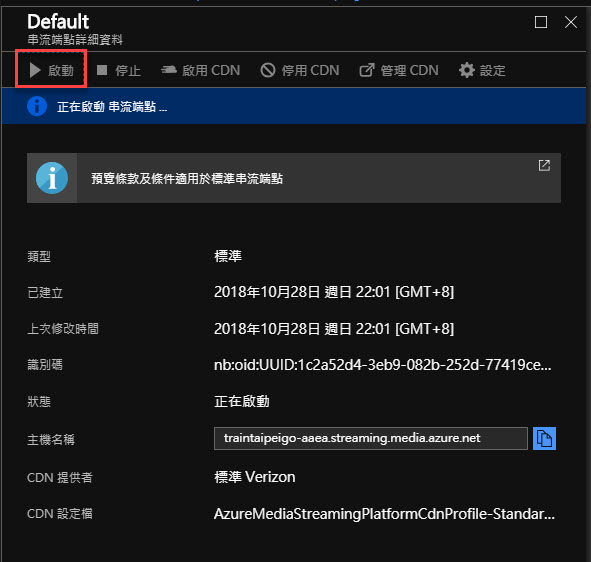Click the 停止 stop button
The height and width of the screenshot is (562, 591).
tap(119, 70)
